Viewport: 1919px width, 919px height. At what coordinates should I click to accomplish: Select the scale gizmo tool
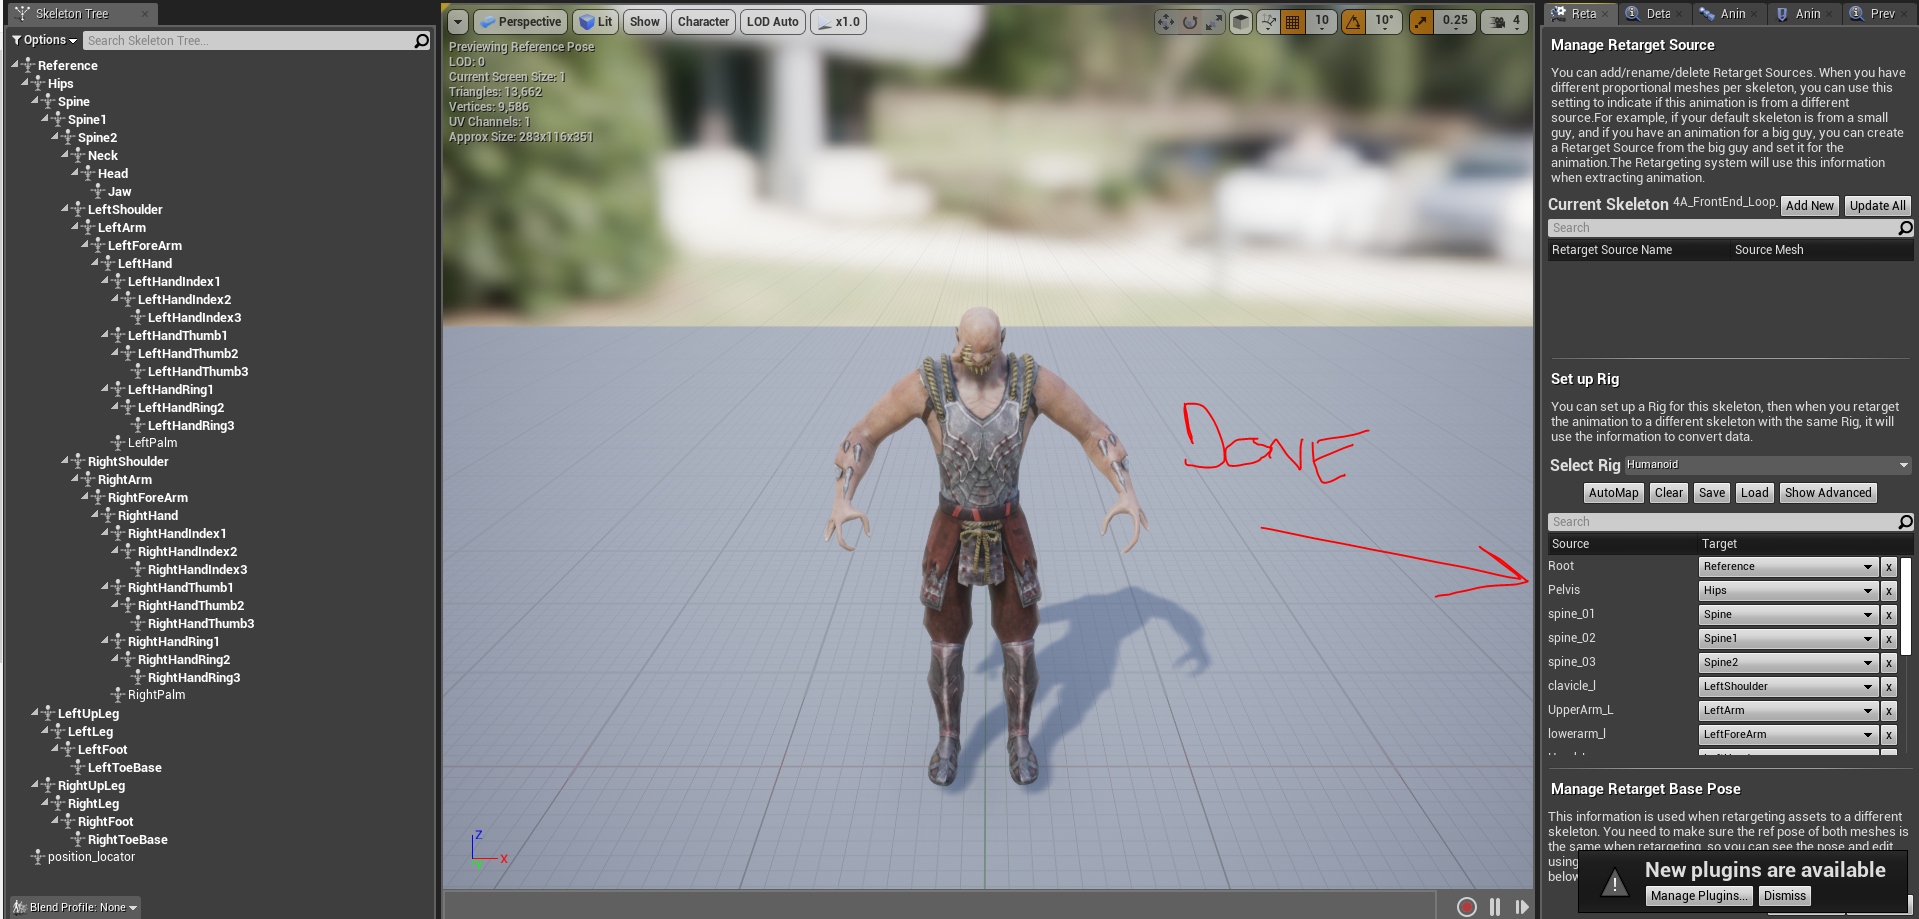pyautogui.click(x=1214, y=22)
